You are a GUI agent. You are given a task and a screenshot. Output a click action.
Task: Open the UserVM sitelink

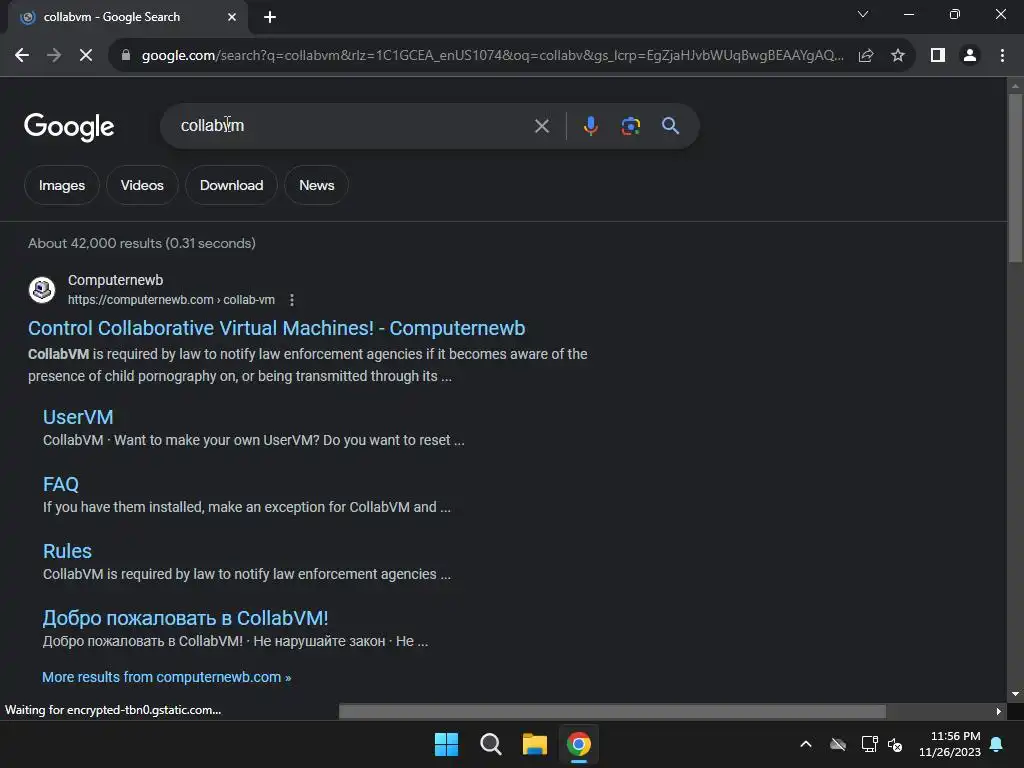coord(78,417)
